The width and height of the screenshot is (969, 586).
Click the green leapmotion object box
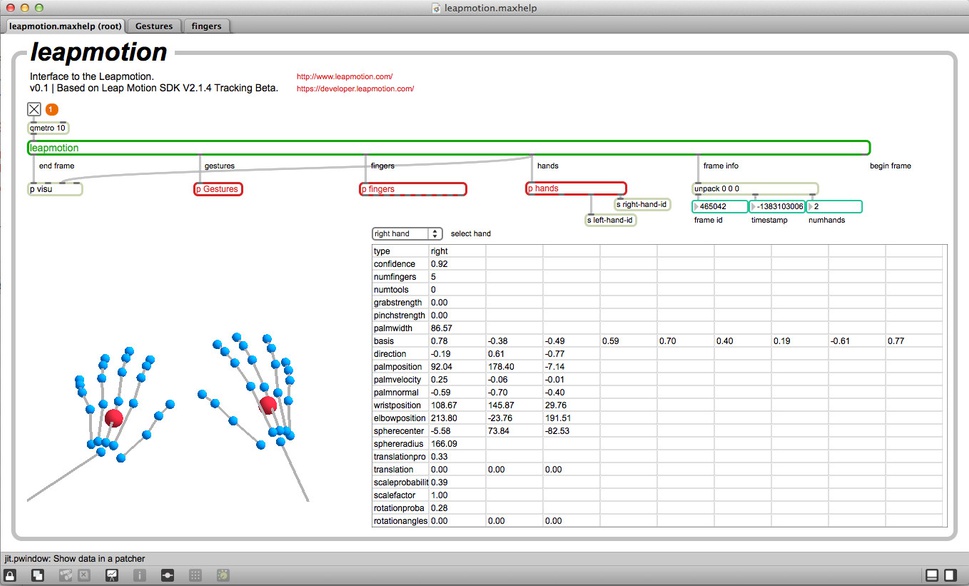pos(449,148)
